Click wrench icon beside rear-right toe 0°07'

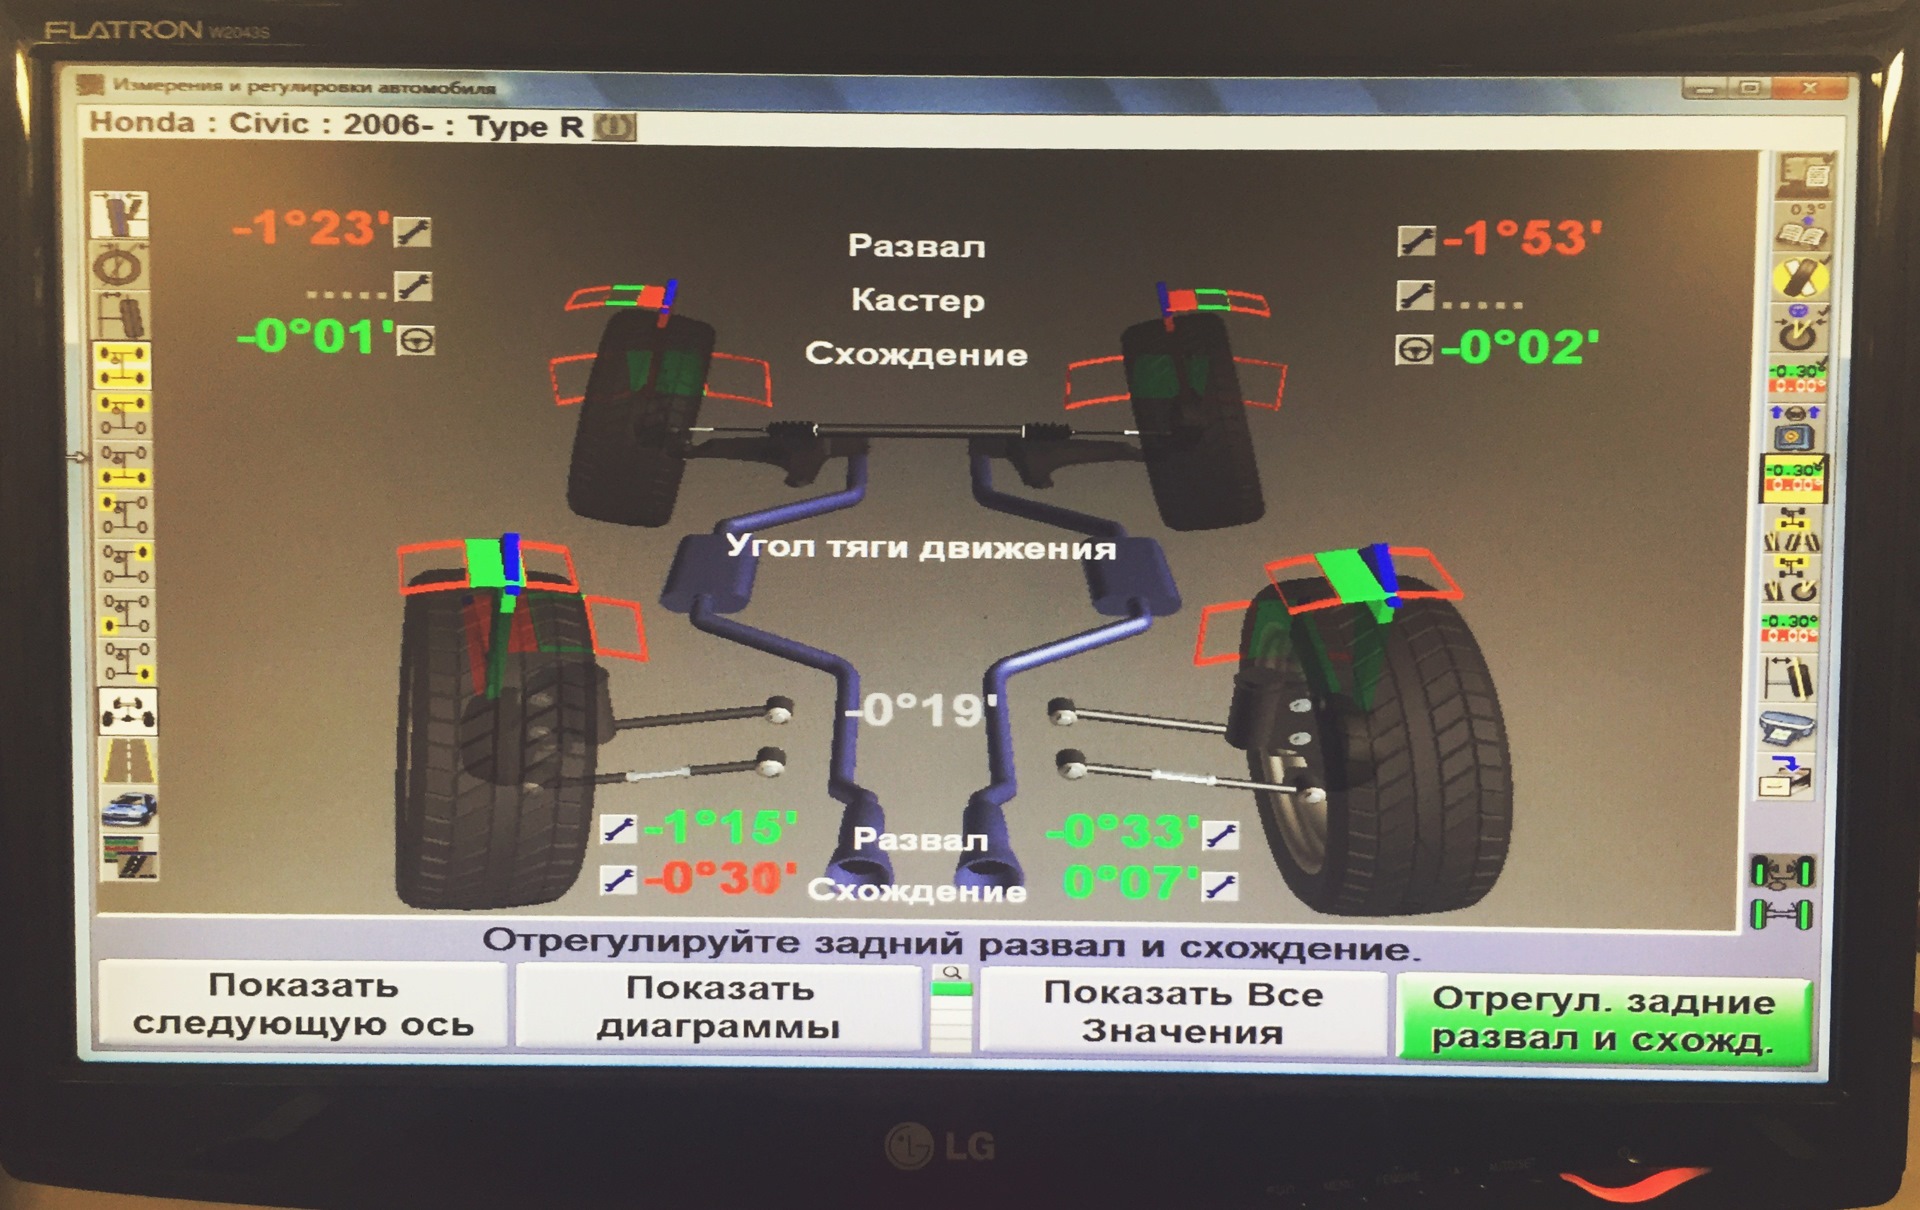click(x=1221, y=886)
